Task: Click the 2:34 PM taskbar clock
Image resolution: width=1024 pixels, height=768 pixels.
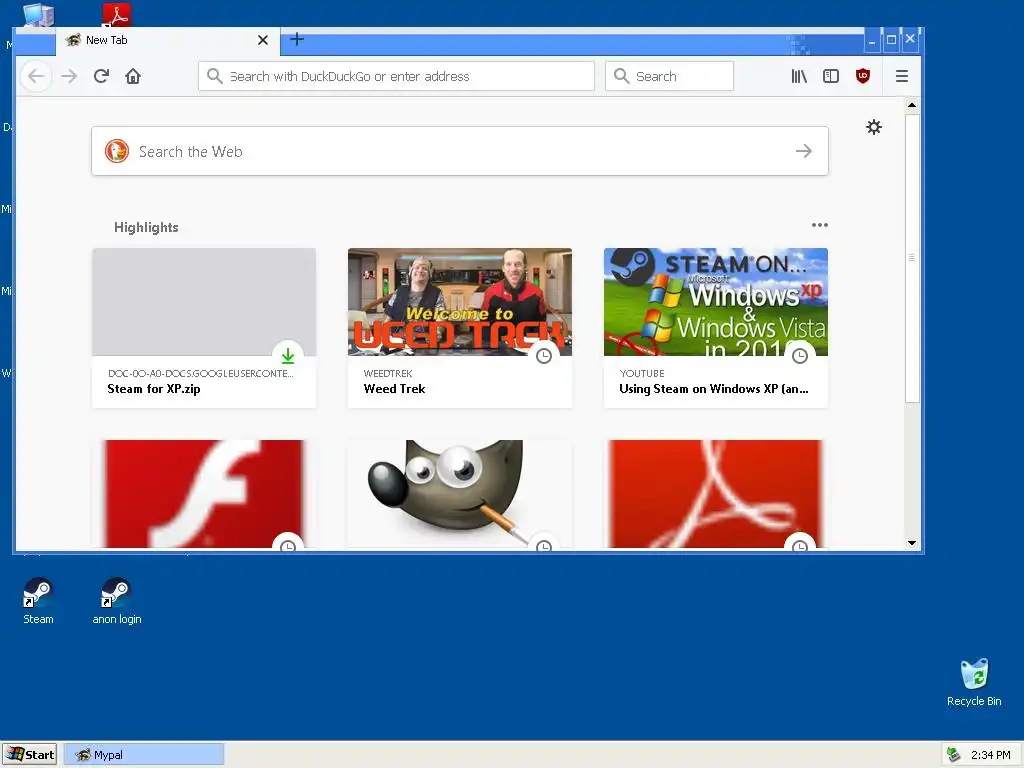Action: click(x=990, y=755)
